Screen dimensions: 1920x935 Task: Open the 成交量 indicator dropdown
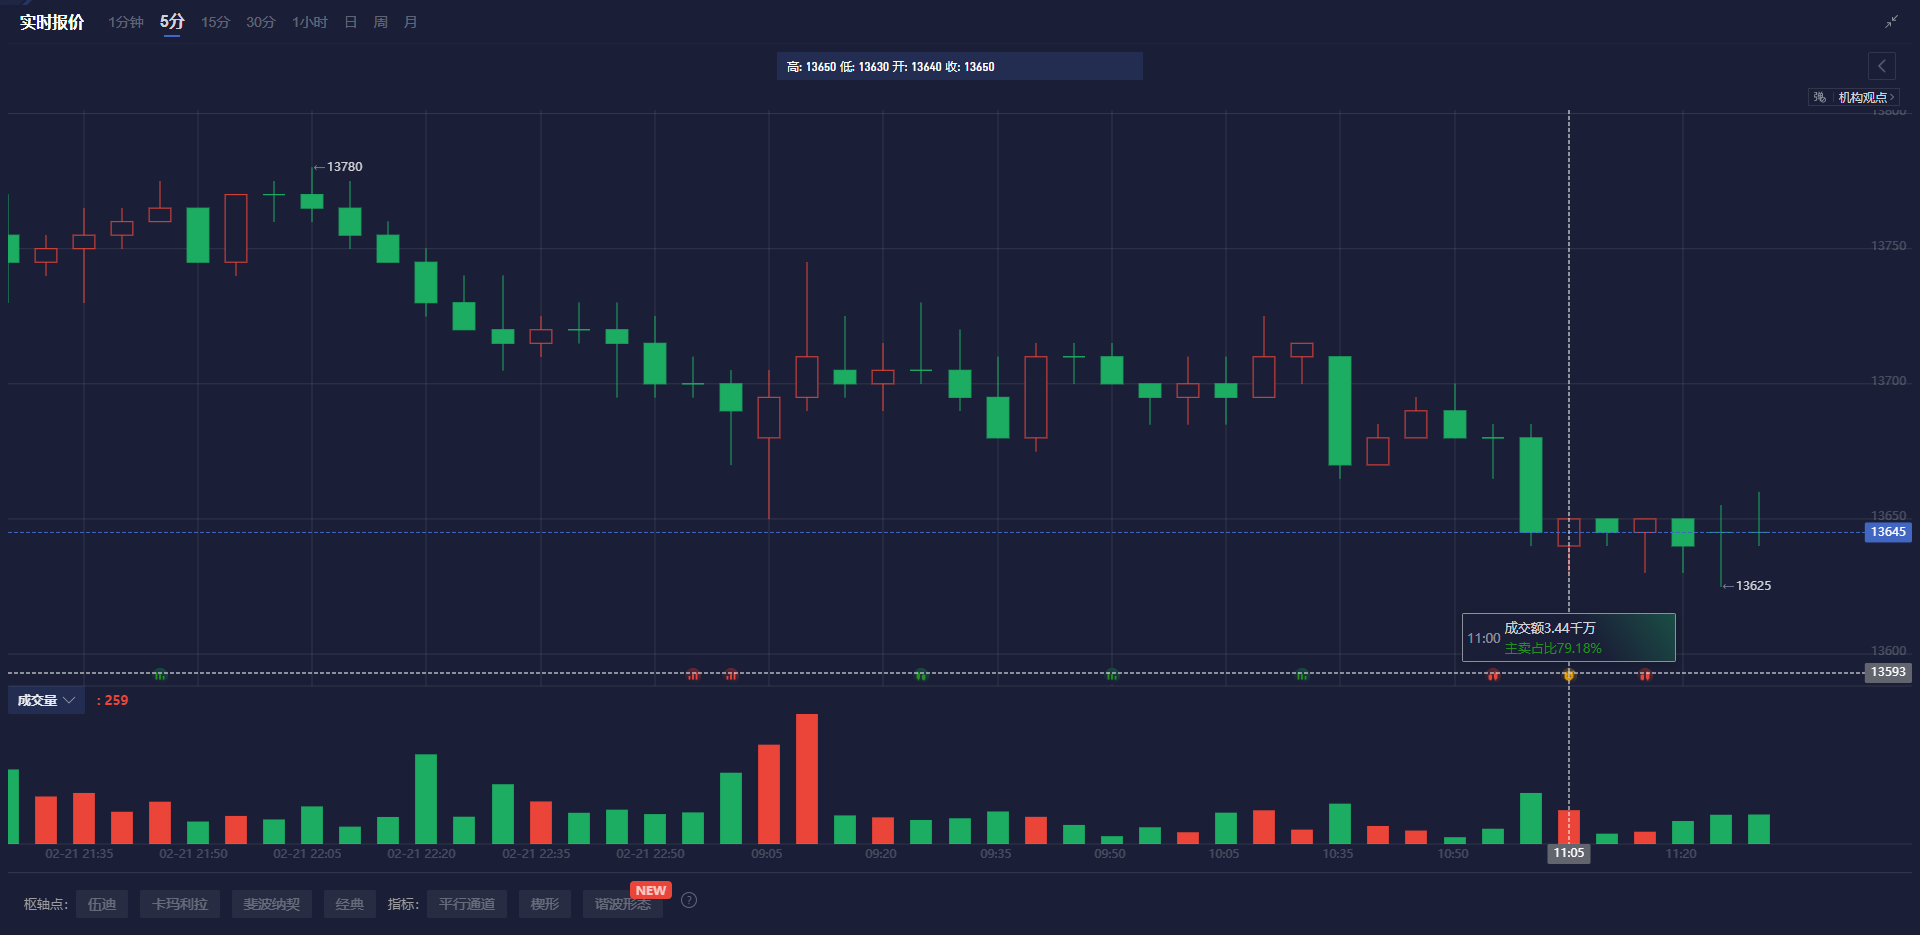click(46, 700)
